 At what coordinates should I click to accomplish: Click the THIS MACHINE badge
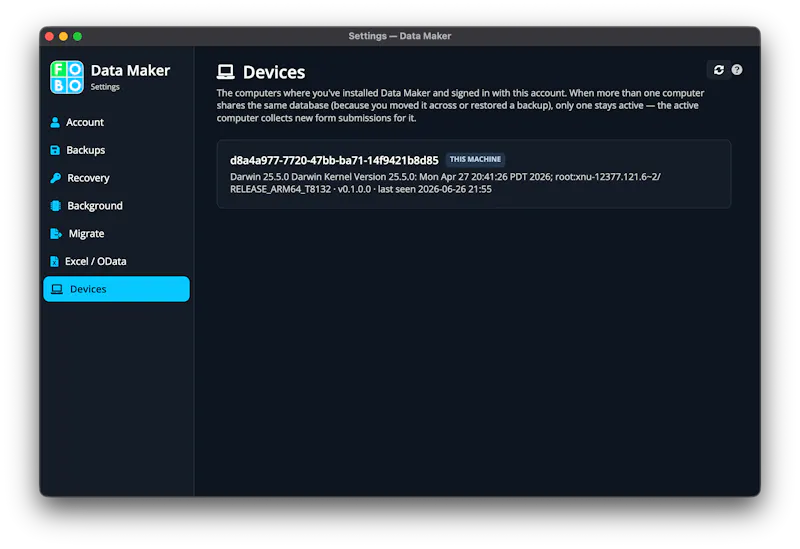coord(475,159)
